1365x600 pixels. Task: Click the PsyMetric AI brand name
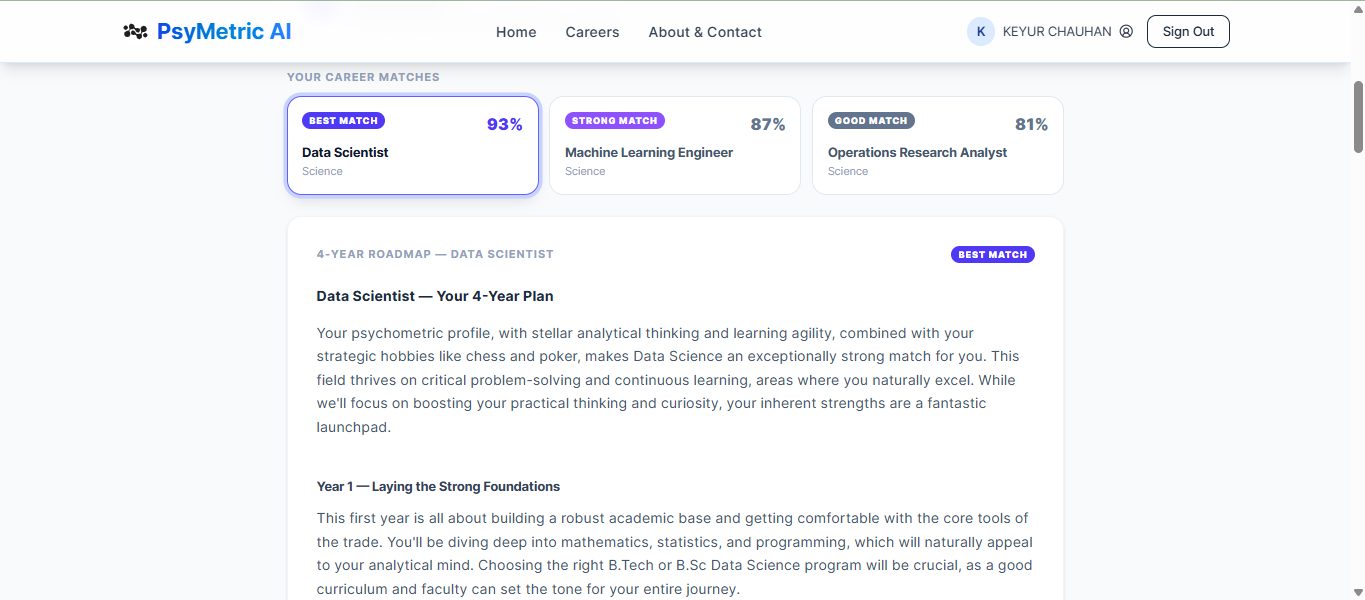pyautogui.click(x=224, y=32)
